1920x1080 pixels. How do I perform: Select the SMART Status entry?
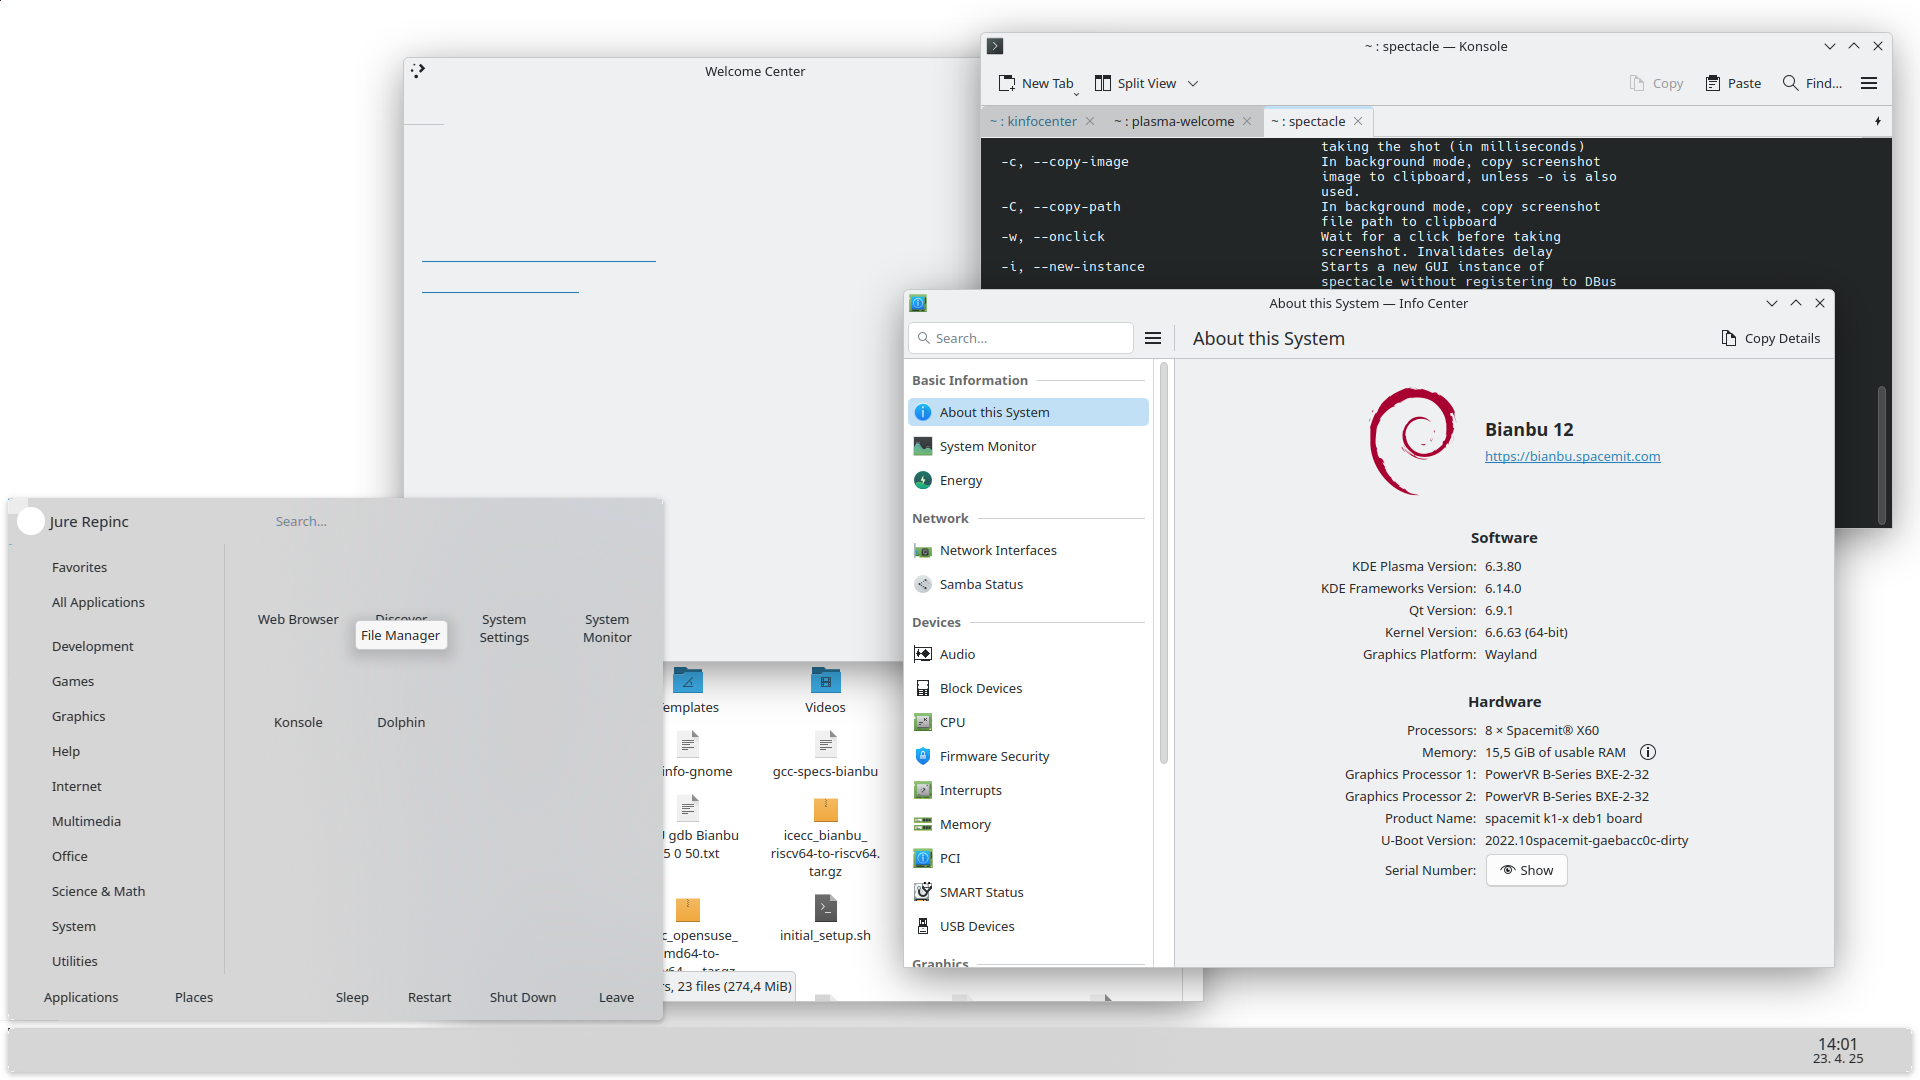[1028, 892]
